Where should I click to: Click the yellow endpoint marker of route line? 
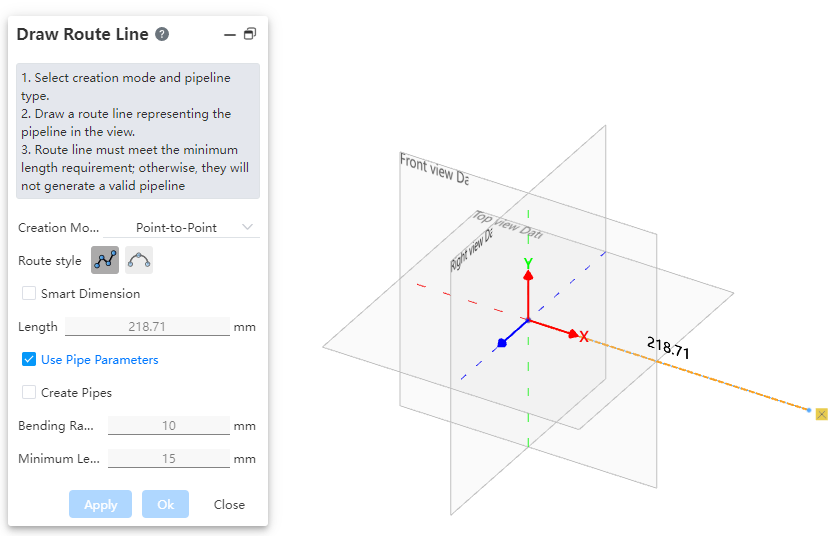[x=821, y=414]
